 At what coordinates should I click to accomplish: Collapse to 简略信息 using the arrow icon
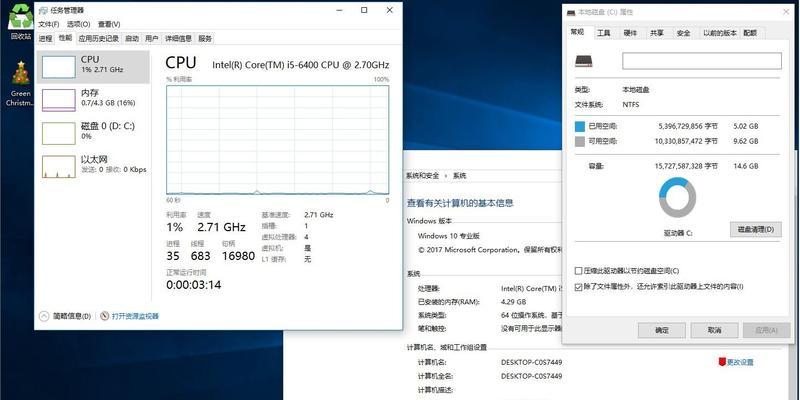click(44, 316)
